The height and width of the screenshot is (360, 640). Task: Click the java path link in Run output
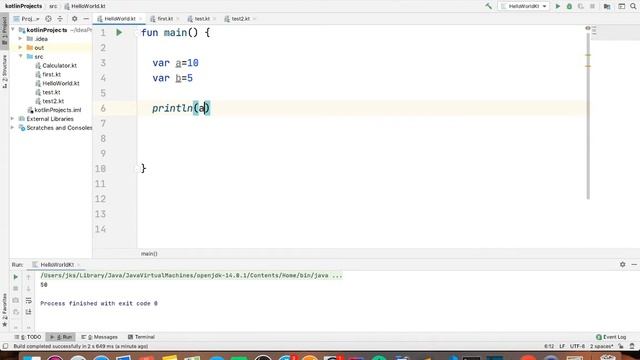pos(191,276)
